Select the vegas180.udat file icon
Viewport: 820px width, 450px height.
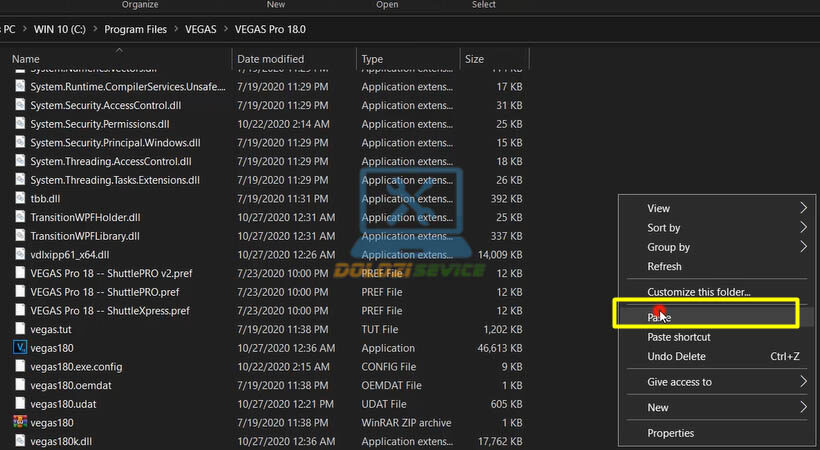point(20,404)
